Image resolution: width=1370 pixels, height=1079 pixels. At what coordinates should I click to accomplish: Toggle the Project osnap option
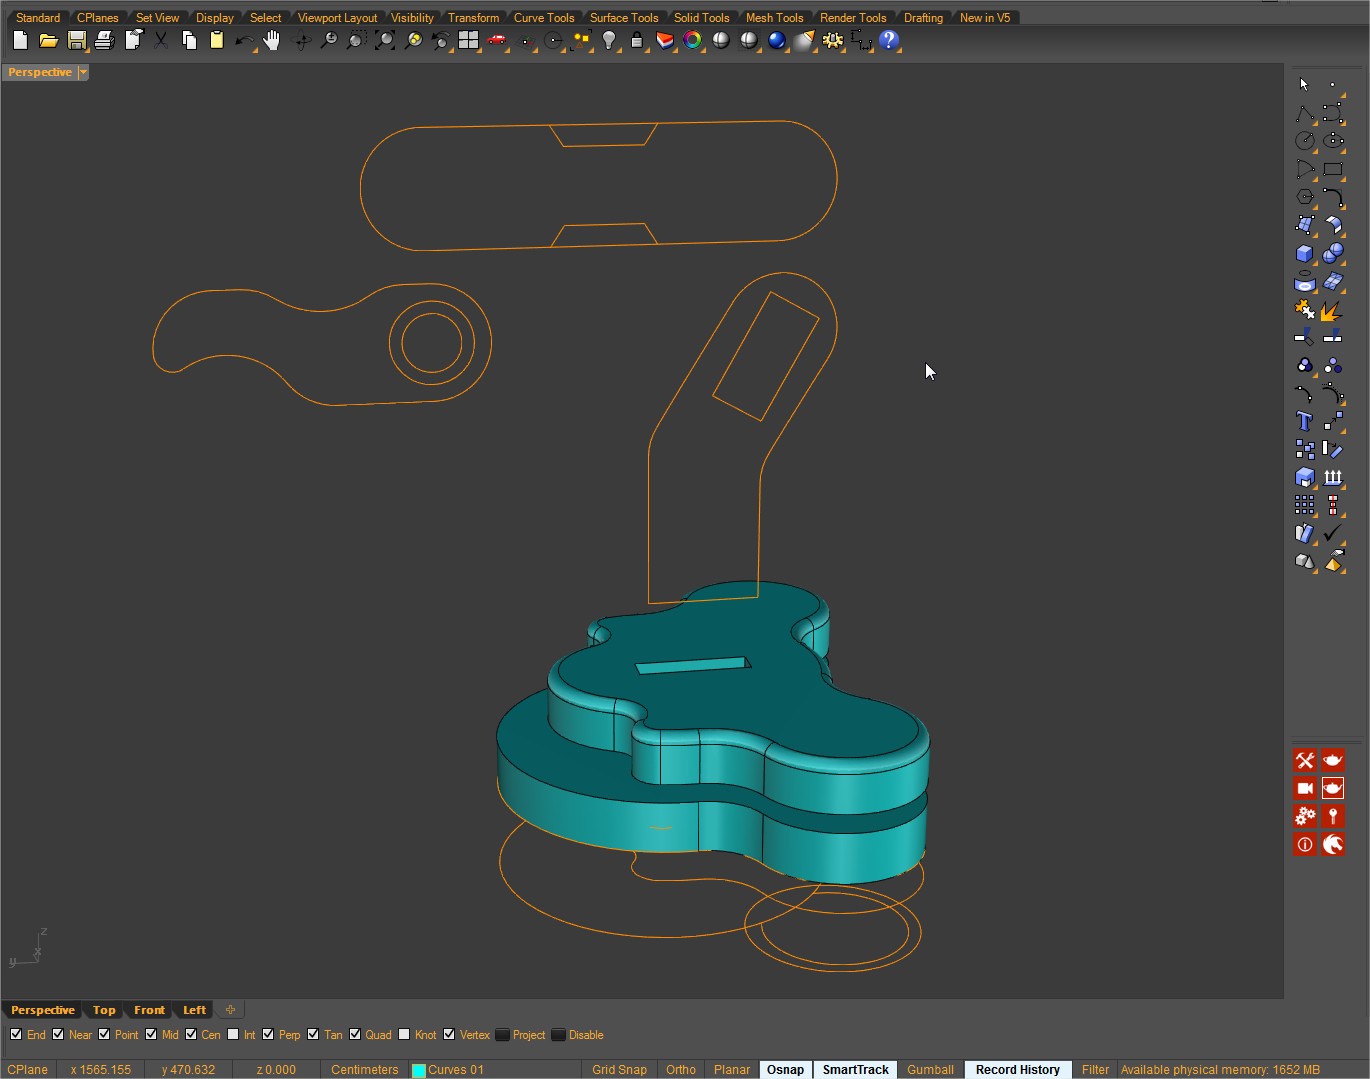503,1035
